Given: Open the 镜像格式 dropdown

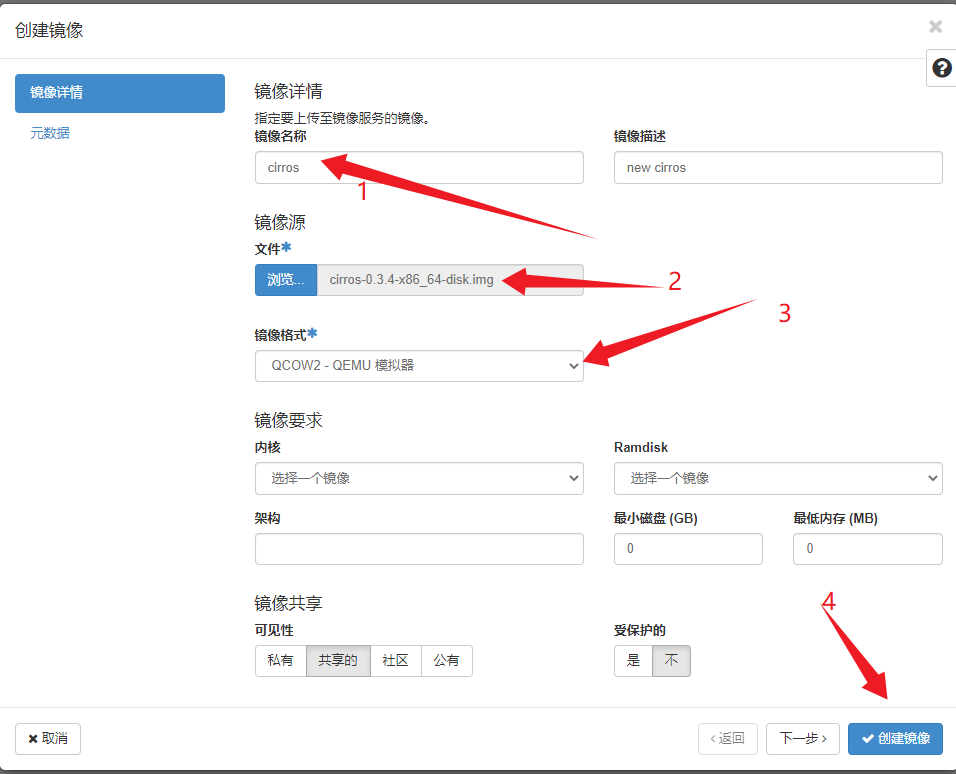Looking at the screenshot, I should (x=419, y=366).
